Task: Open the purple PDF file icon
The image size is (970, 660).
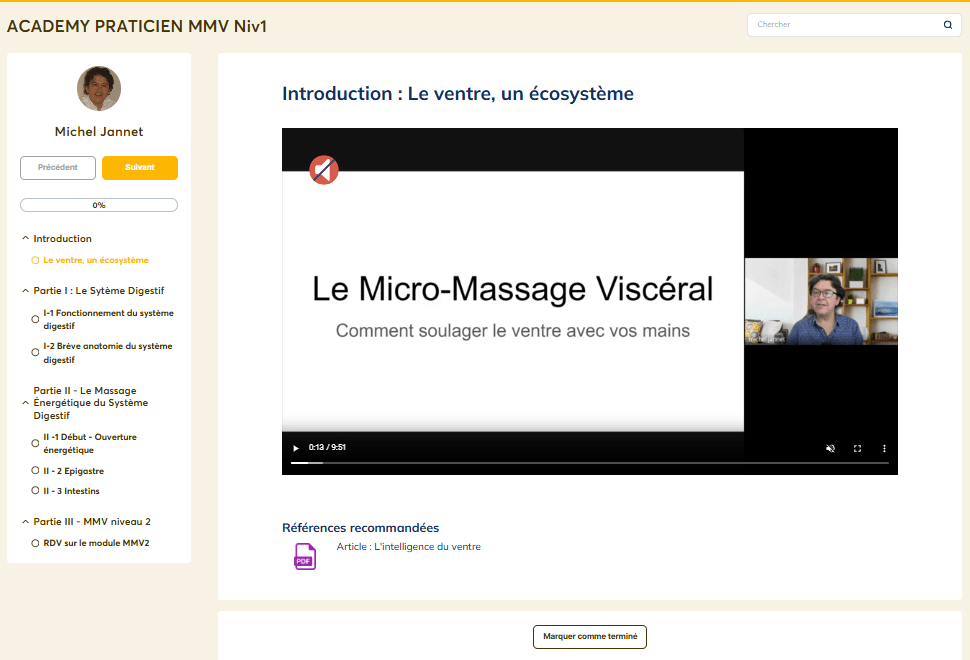Action: pyautogui.click(x=305, y=556)
